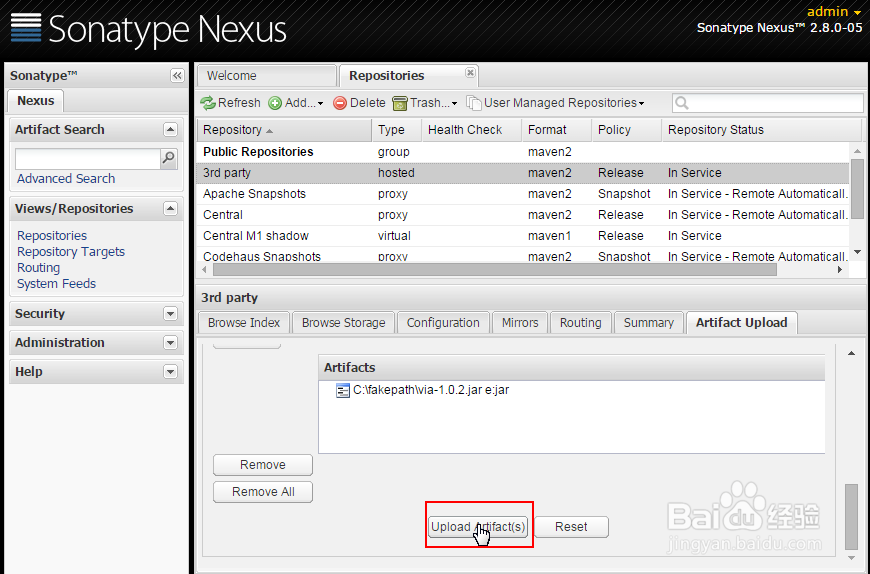Select the Apache Snapshots repository row
Screen dimensions: 870x574
523,194
